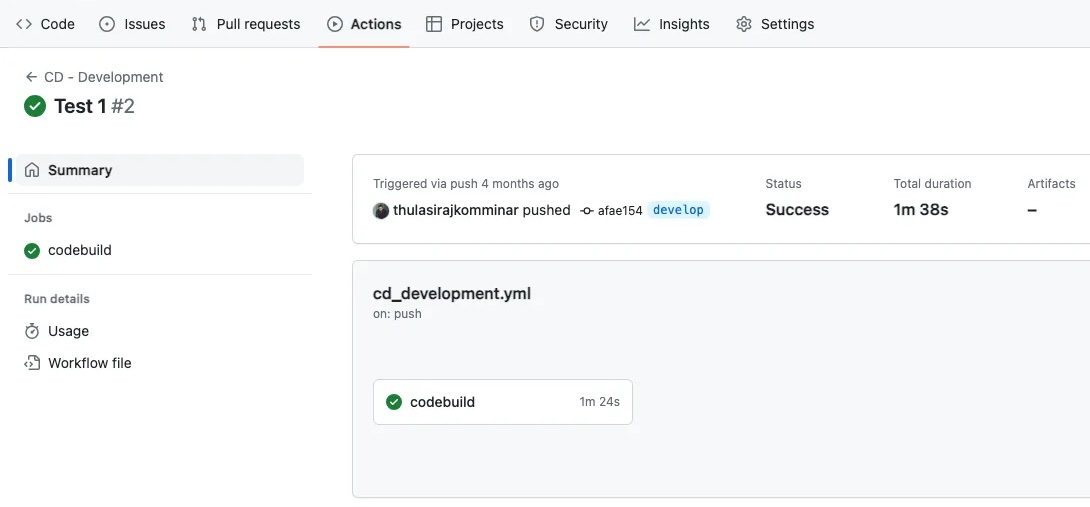Open repository Settings tab

pos(774,24)
